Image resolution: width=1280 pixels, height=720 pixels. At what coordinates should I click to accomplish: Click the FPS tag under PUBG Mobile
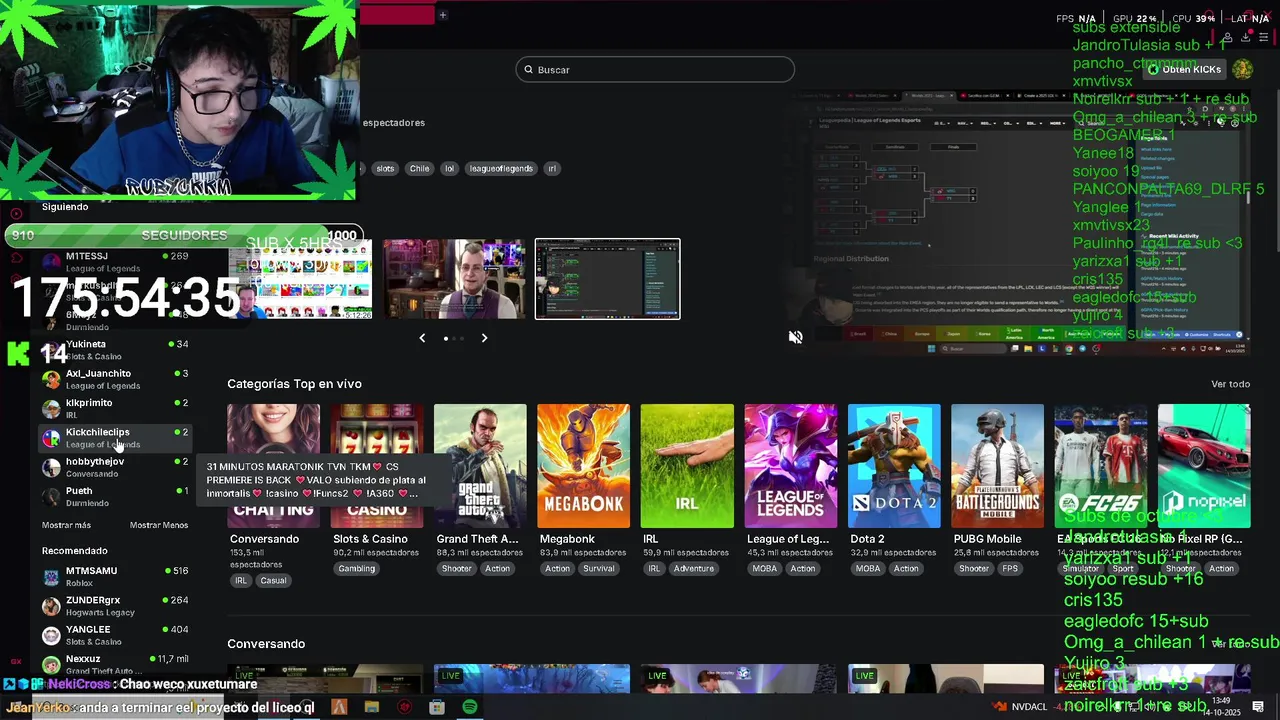tap(1010, 569)
